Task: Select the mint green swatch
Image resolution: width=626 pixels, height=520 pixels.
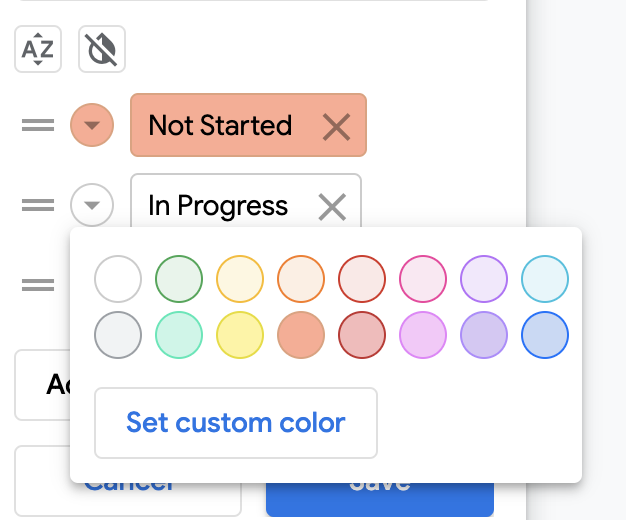Action: click(x=179, y=334)
